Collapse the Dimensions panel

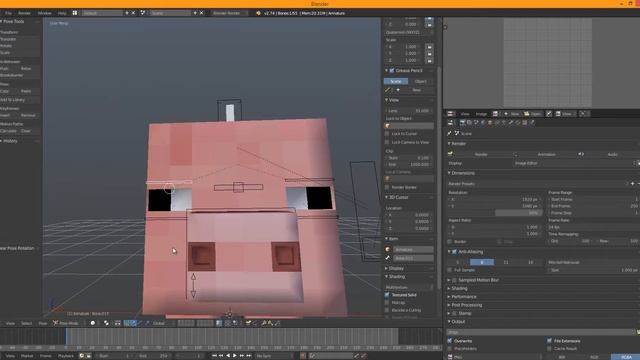tap(463, 173)
